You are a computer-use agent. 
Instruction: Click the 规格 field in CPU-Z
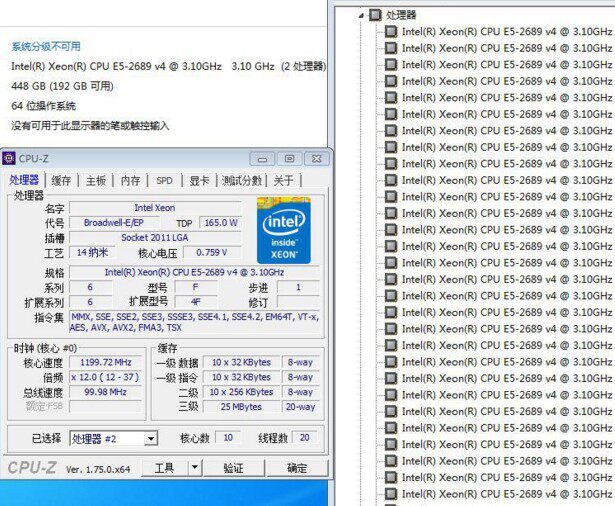click(194, 272)
